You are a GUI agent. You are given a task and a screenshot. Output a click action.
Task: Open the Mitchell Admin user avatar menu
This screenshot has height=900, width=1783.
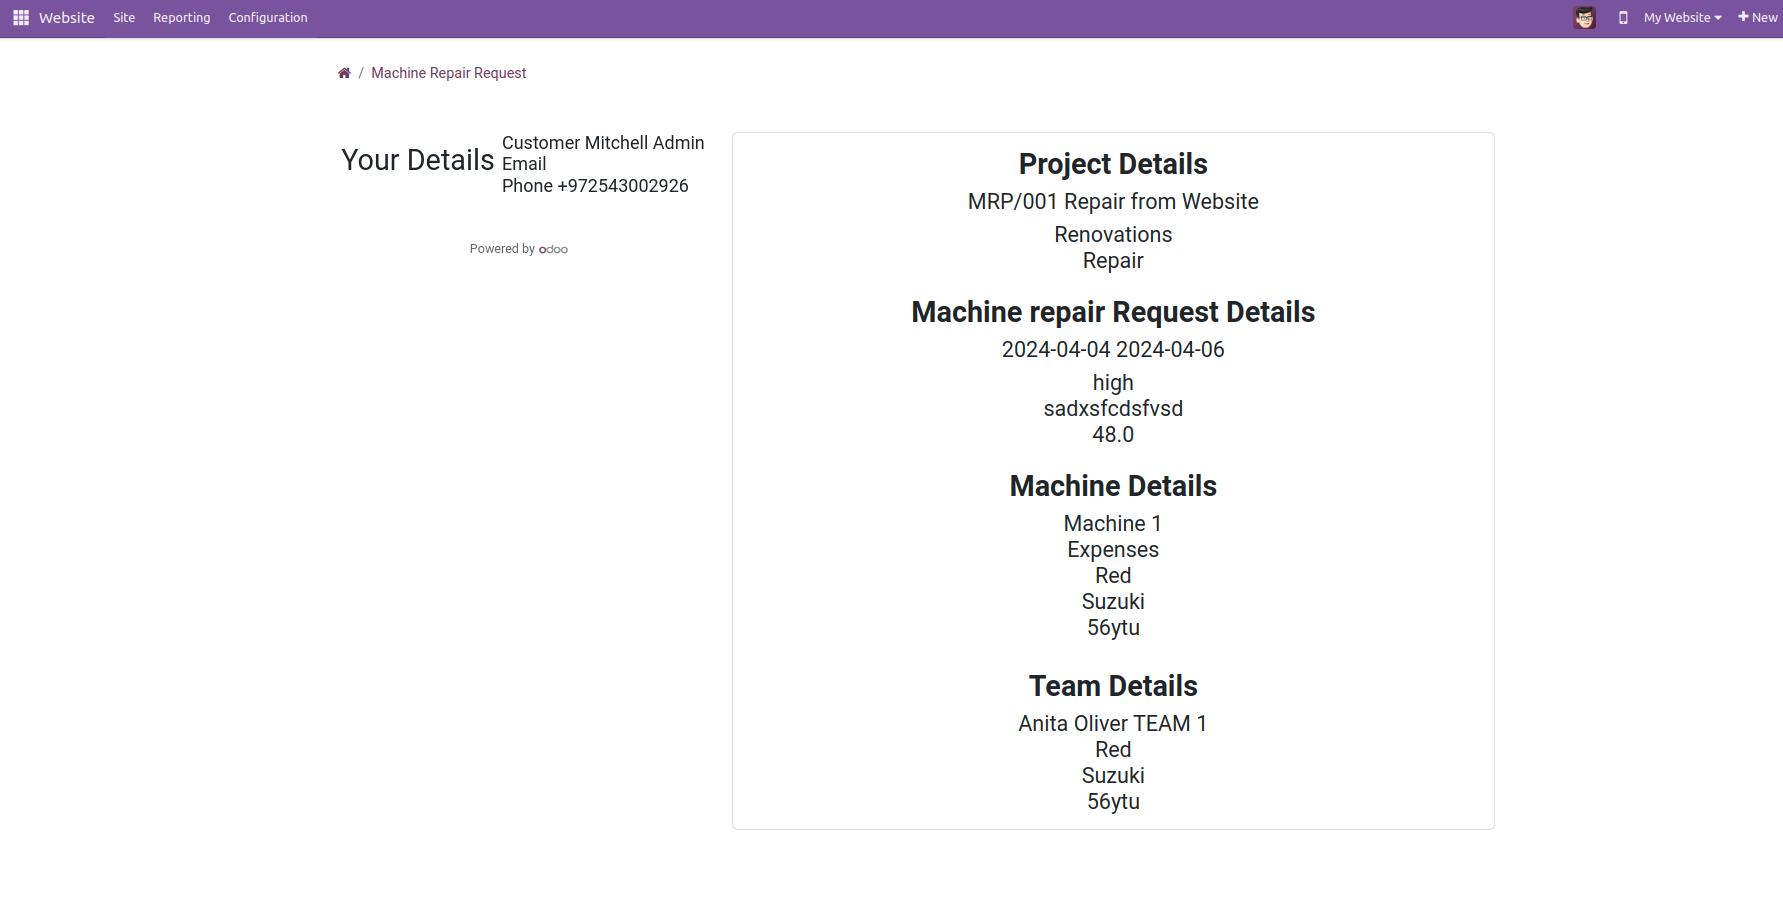pyautogui.click(x=1585, y=18)
